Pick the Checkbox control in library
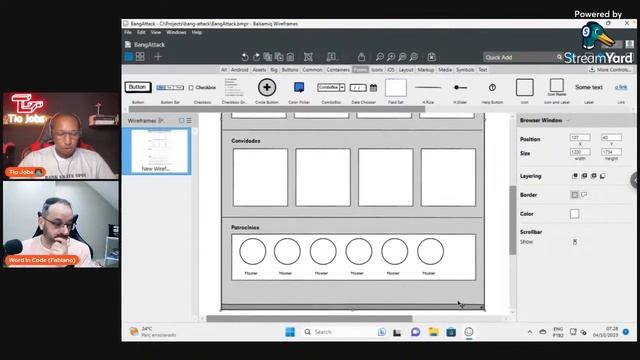 coord(202,87)
